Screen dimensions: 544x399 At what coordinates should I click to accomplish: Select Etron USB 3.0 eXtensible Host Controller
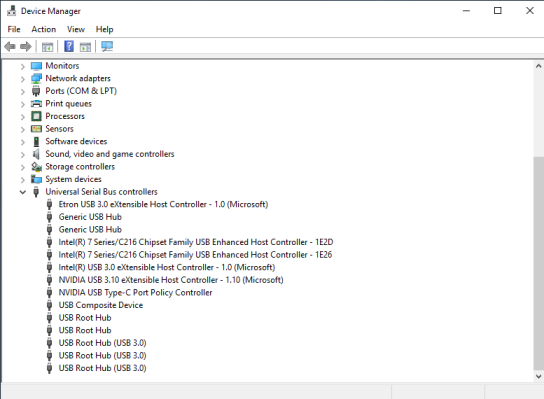pos(163,204)
